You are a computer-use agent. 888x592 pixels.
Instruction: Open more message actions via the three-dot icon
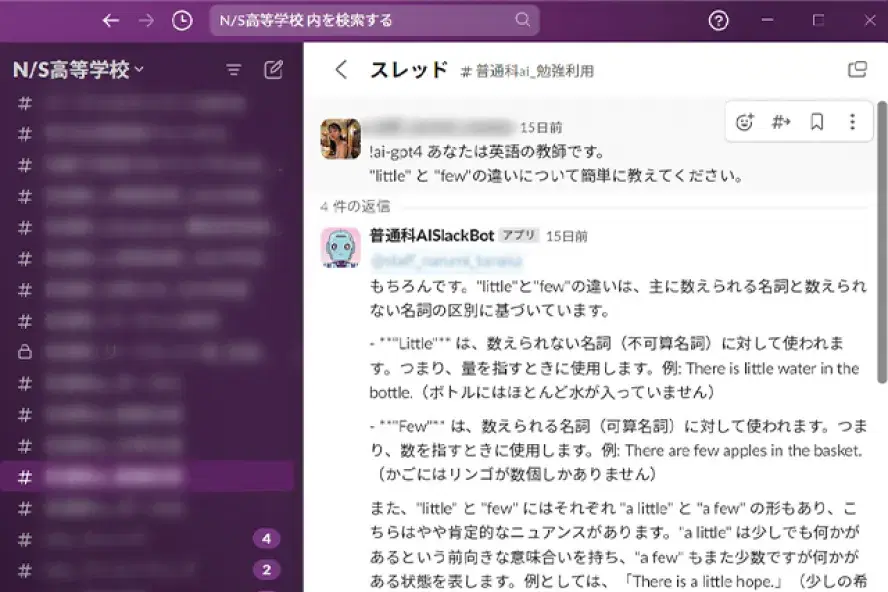point(852,121)
